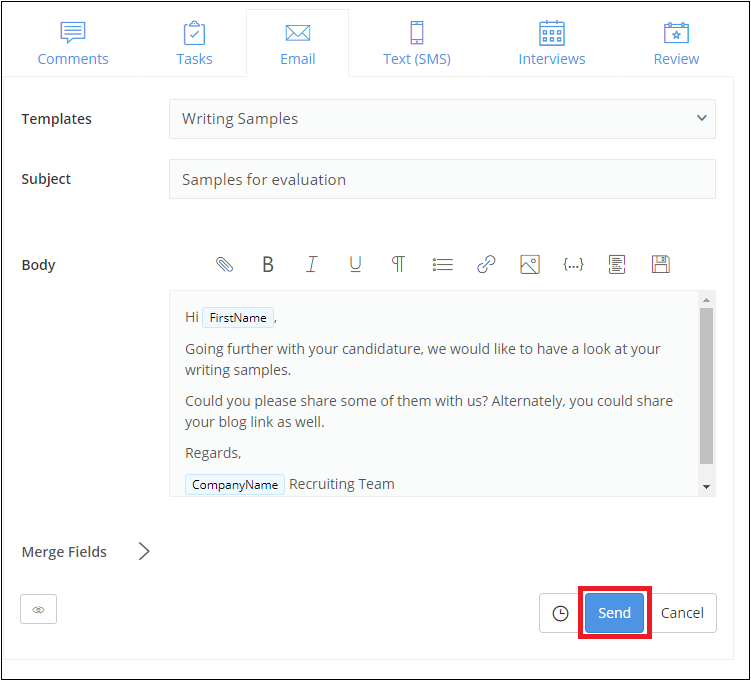
Task: Open the Interviews tab
Action: (552, 44)
